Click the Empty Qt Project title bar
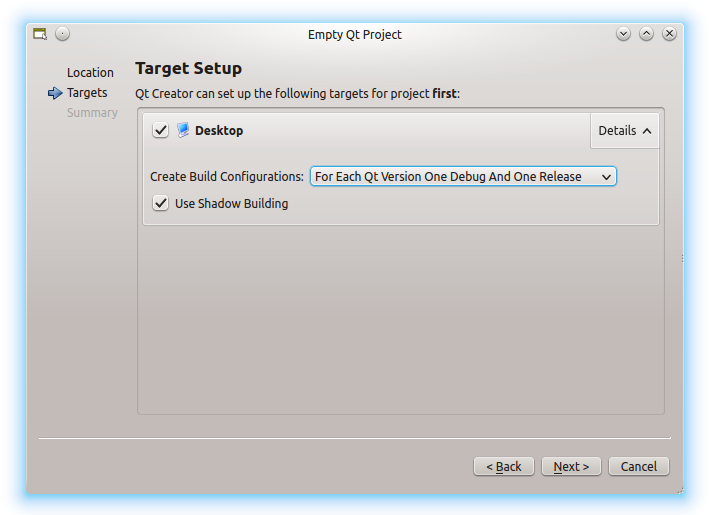Viewport: 709px width, 515px height. 355,34
